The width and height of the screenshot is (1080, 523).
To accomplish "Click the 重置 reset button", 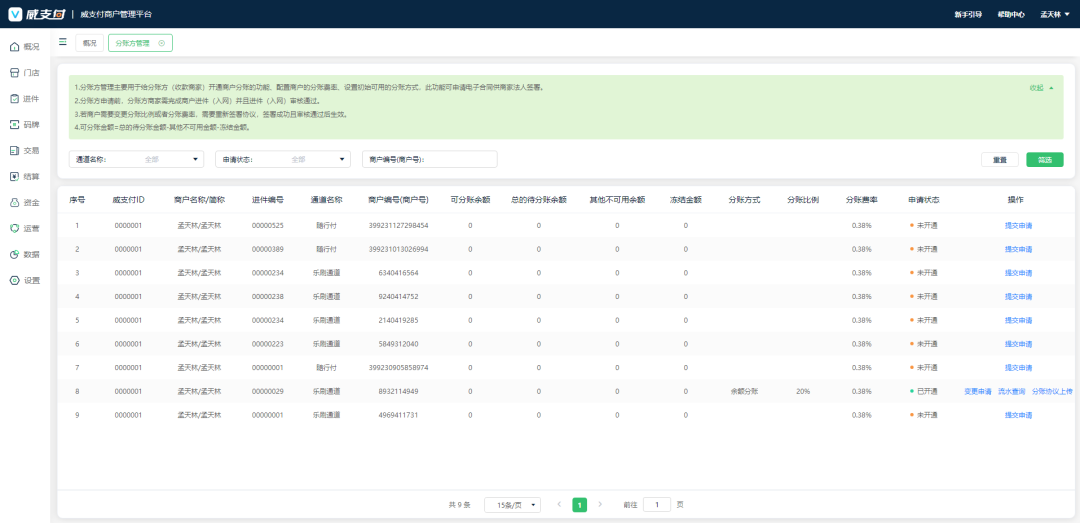I will pyautogui.click(x=999, y=160).
